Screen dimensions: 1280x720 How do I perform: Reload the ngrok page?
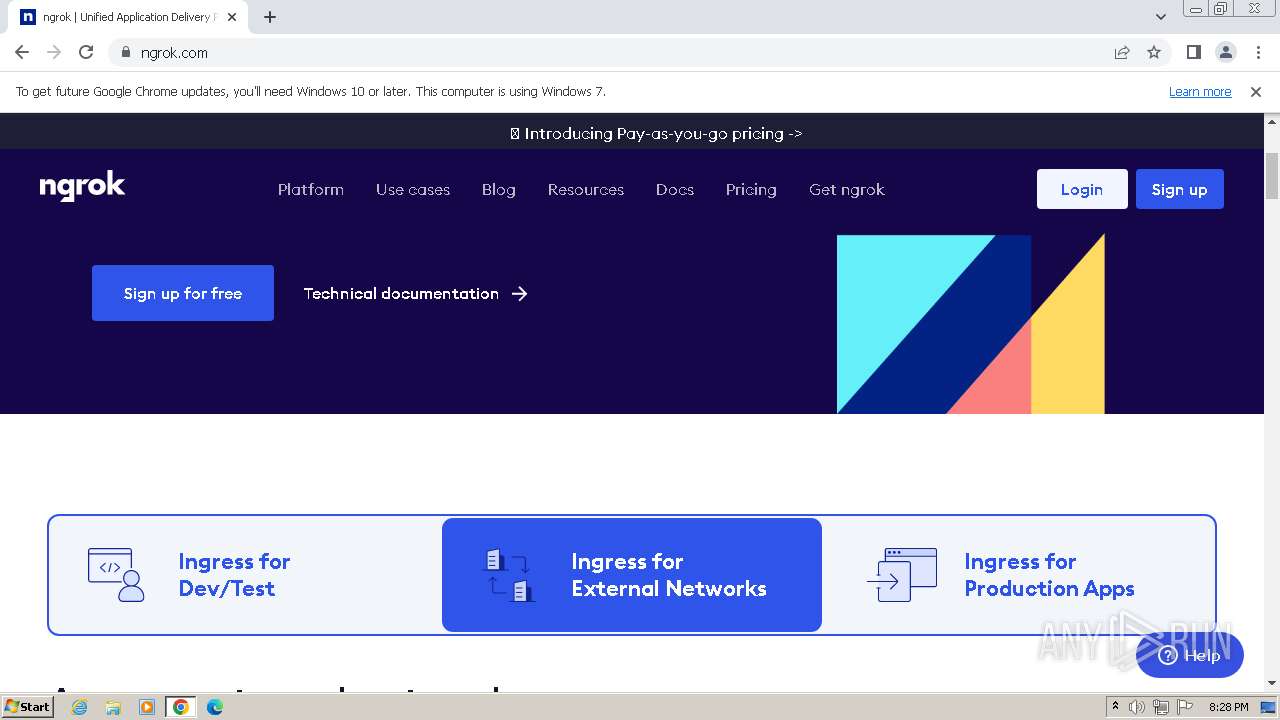point(86,52)
